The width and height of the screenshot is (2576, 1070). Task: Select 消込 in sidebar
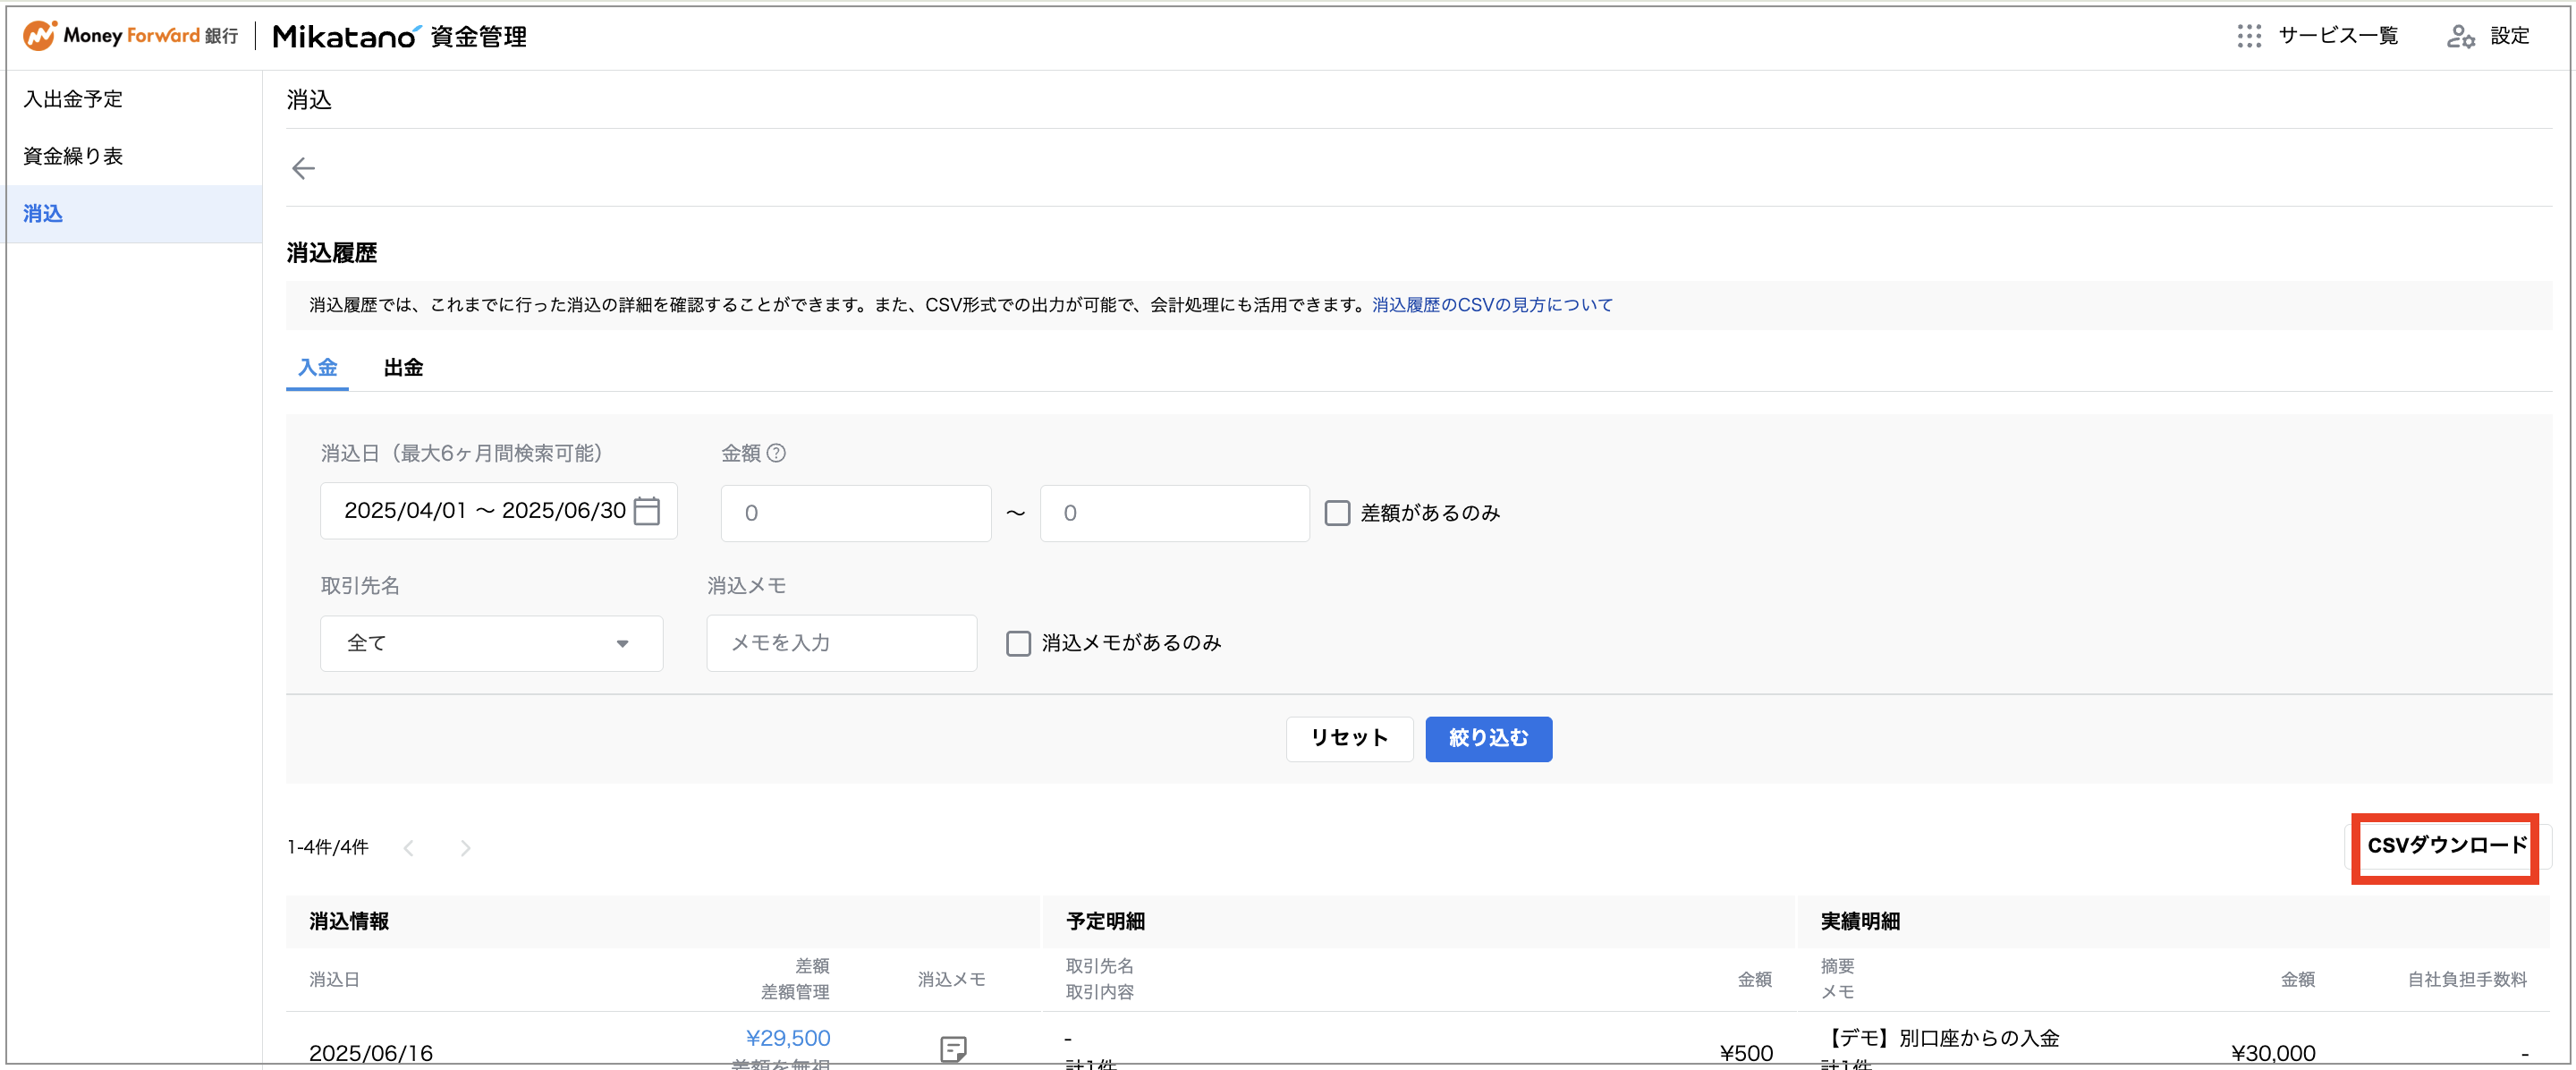pyautogui.click(x=134, y=213)
